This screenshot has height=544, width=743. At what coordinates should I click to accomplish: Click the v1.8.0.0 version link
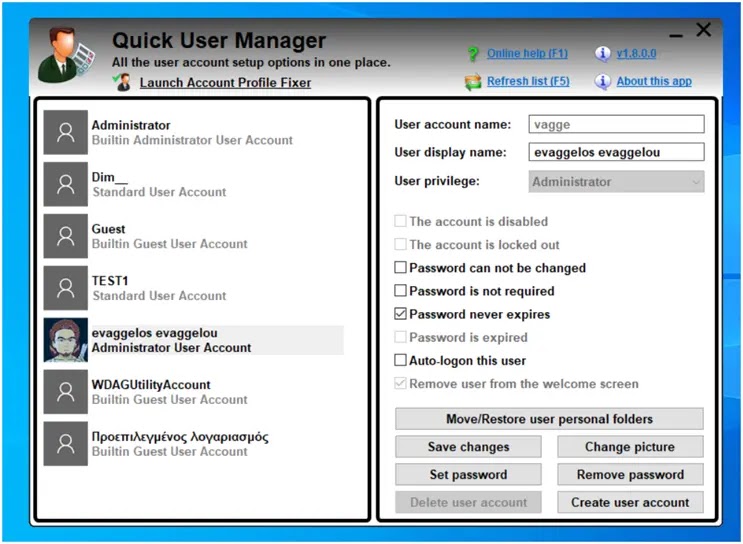coord(636,53)
